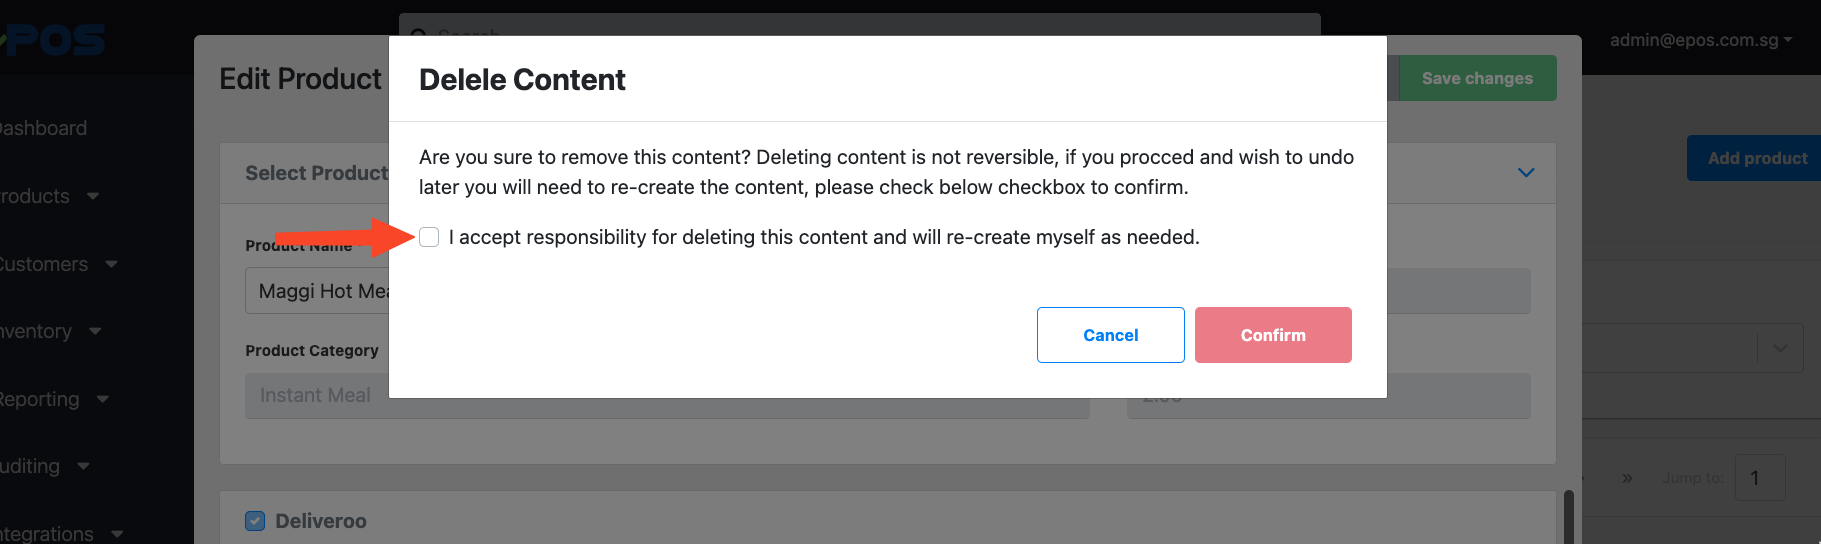Check the accept responsibility checkbox

click(x=429, y=237)
